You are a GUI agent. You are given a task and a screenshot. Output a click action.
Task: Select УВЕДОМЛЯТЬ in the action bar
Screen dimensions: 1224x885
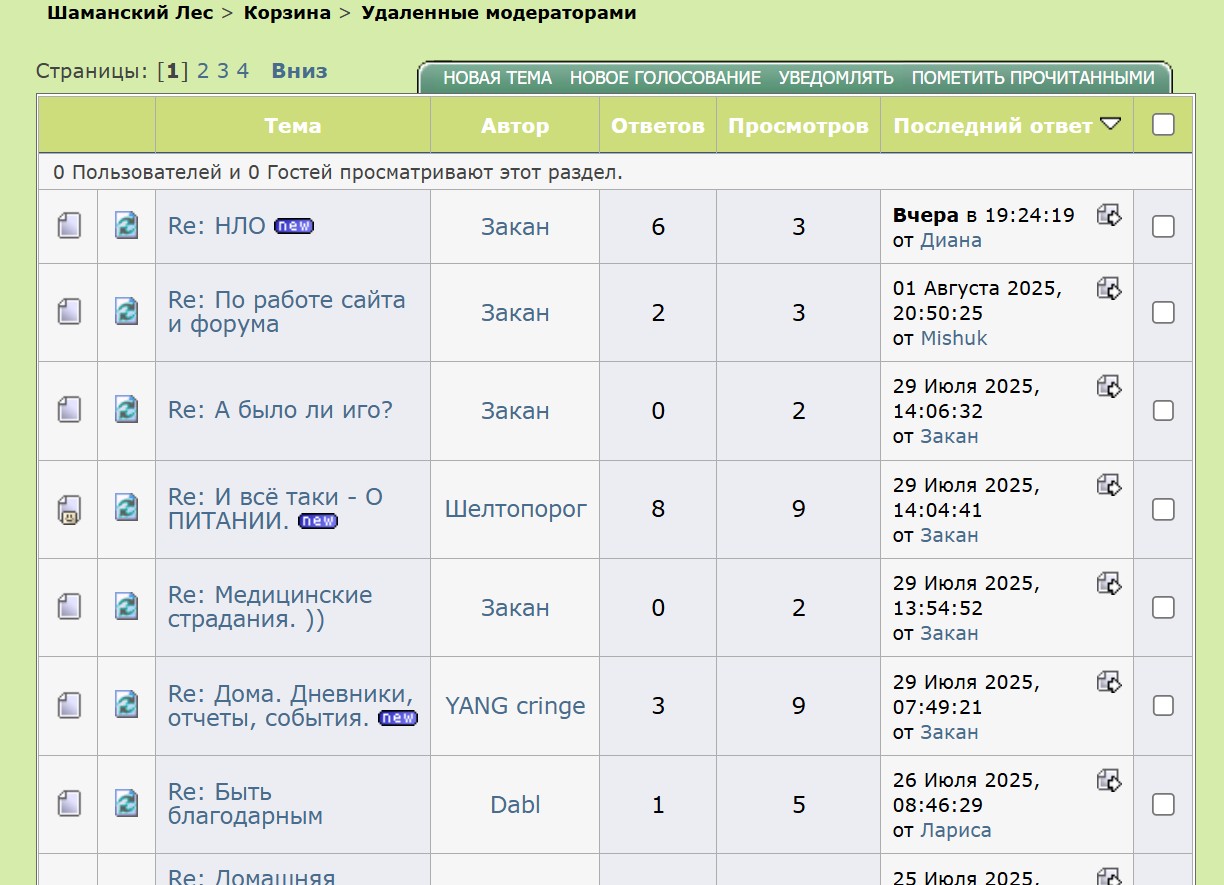836,78
